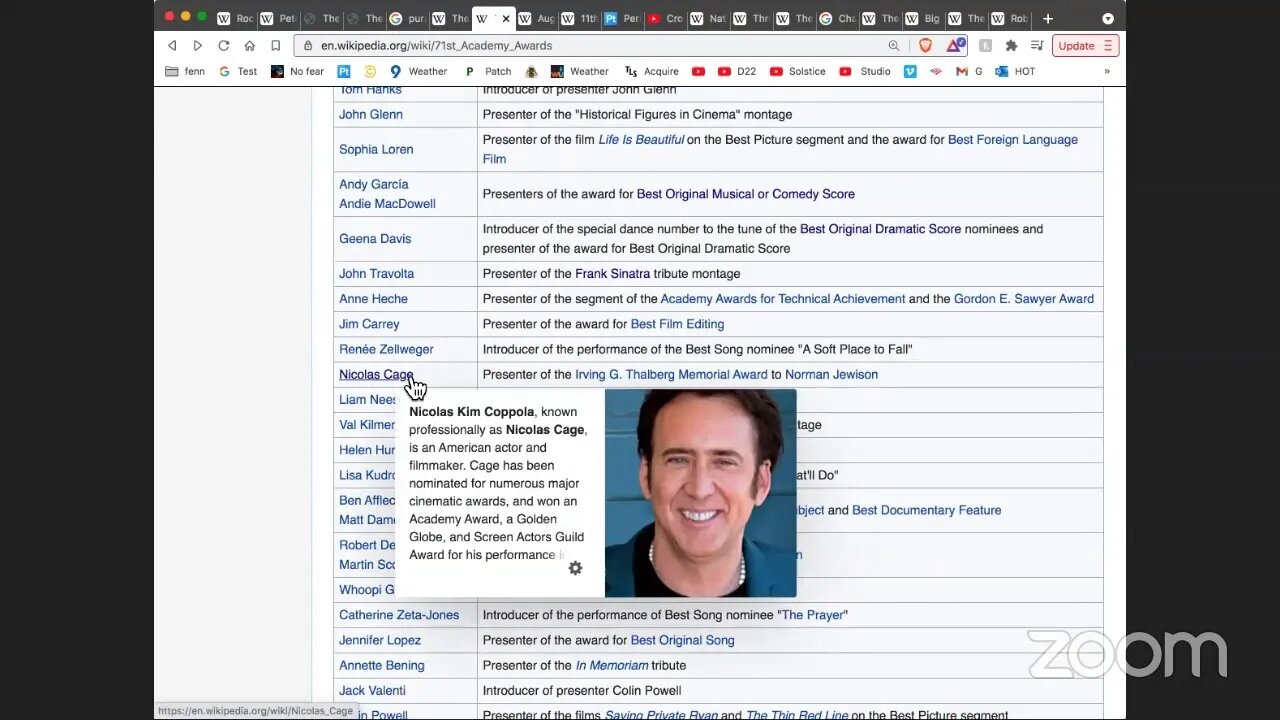This screenshot has width=1280, height=720.
Task: Open the 'fenn' bookmarks folder
Action: point(186,71)
